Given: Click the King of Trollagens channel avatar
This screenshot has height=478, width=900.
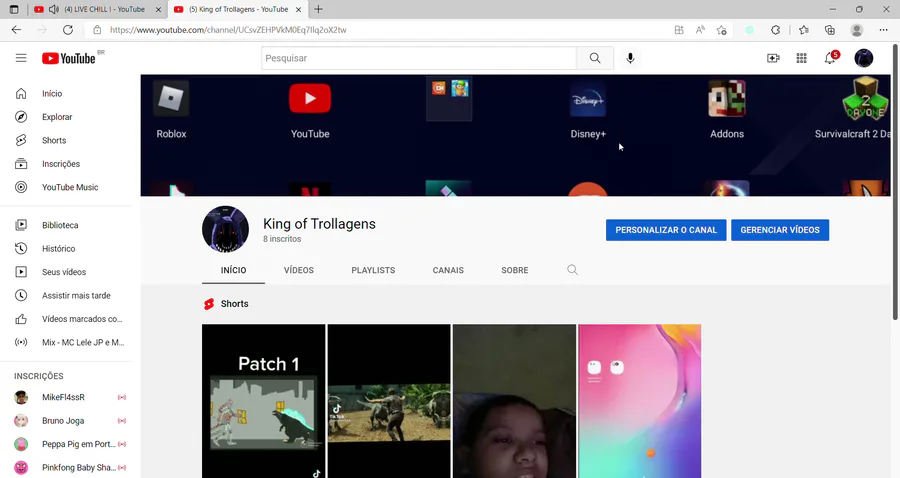Looking at the screenshot, I should 226,230.
